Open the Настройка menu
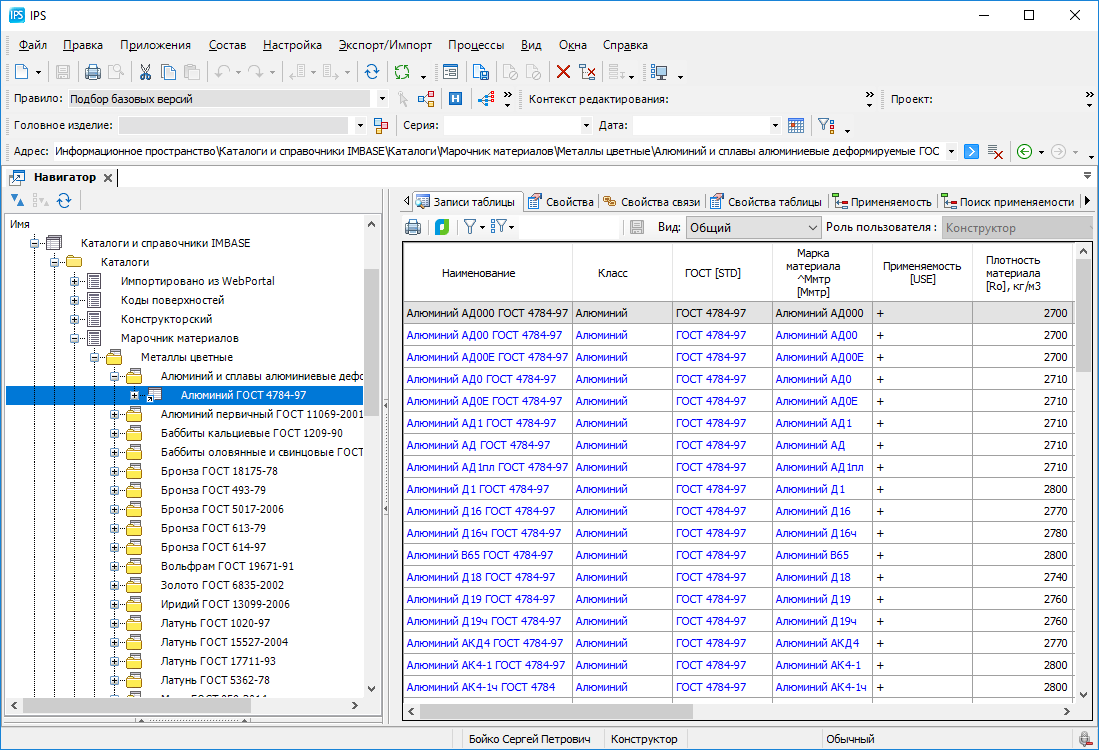 point(292,45)
